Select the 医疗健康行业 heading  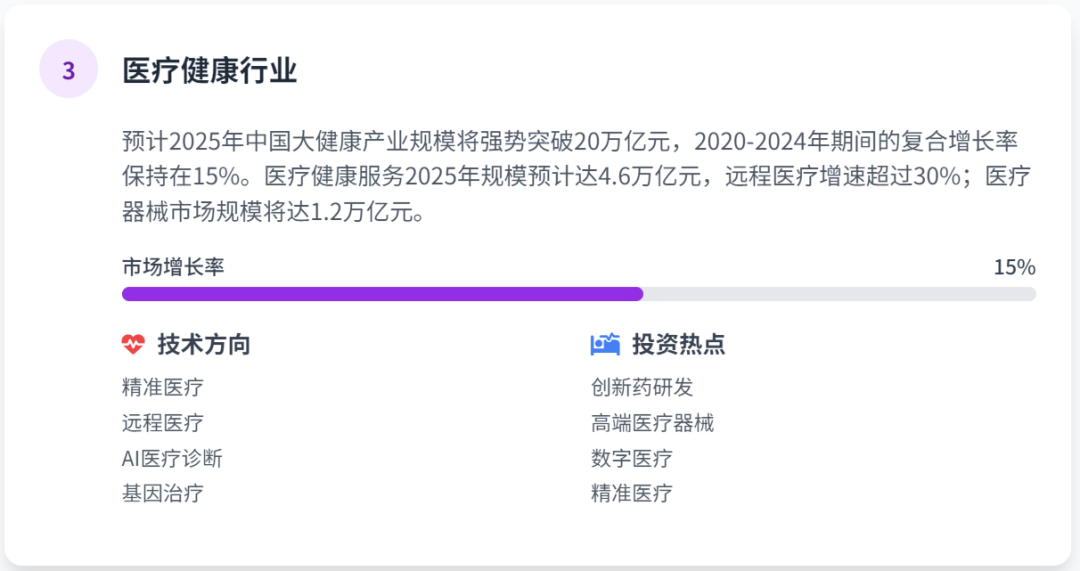[210, 71]
